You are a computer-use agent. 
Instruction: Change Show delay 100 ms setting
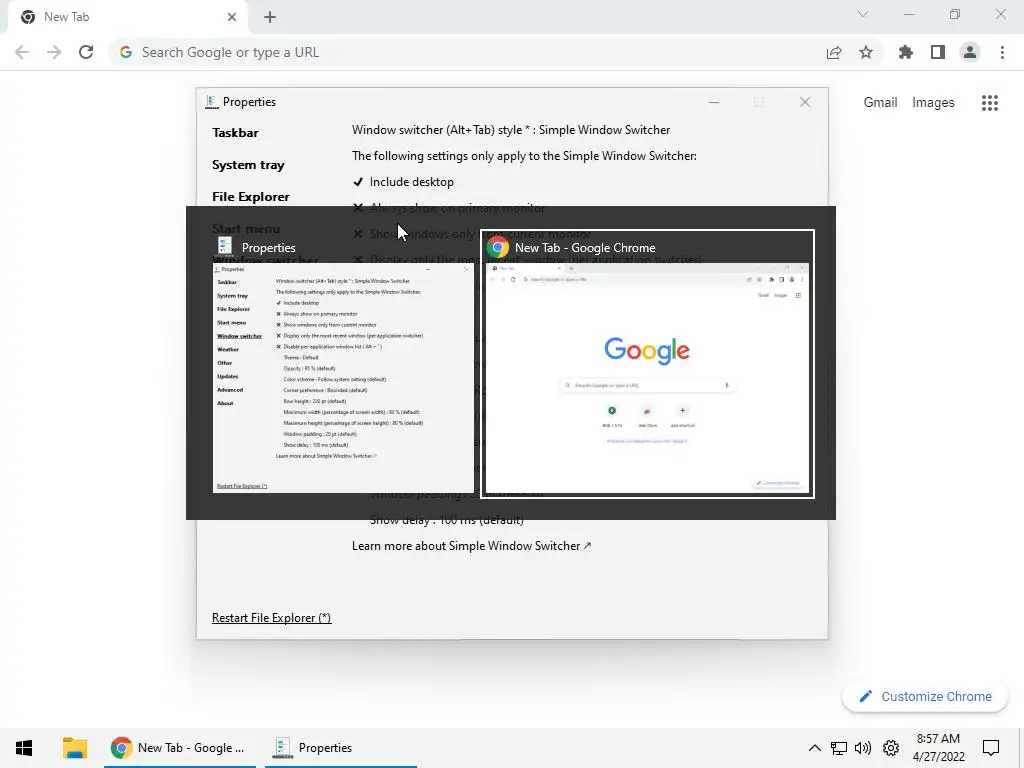click(x=447, y=520)
